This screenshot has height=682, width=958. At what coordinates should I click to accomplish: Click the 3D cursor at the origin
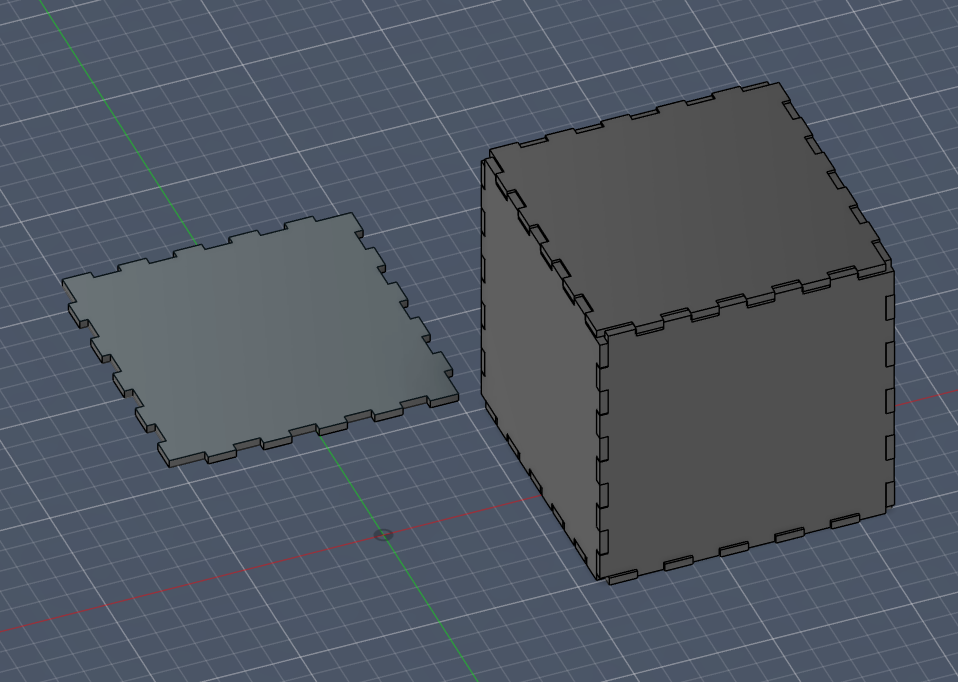coord(383,535)
